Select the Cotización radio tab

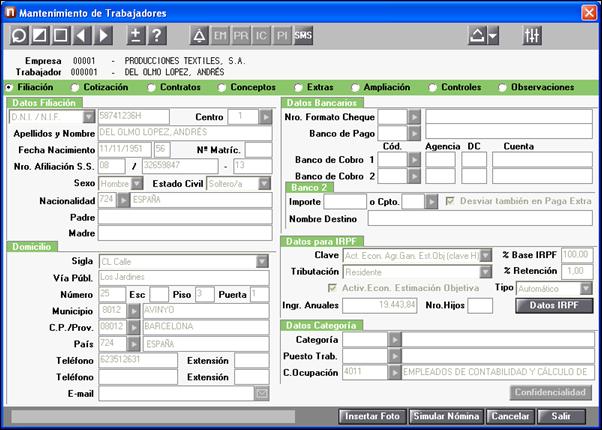click(74, 88)
